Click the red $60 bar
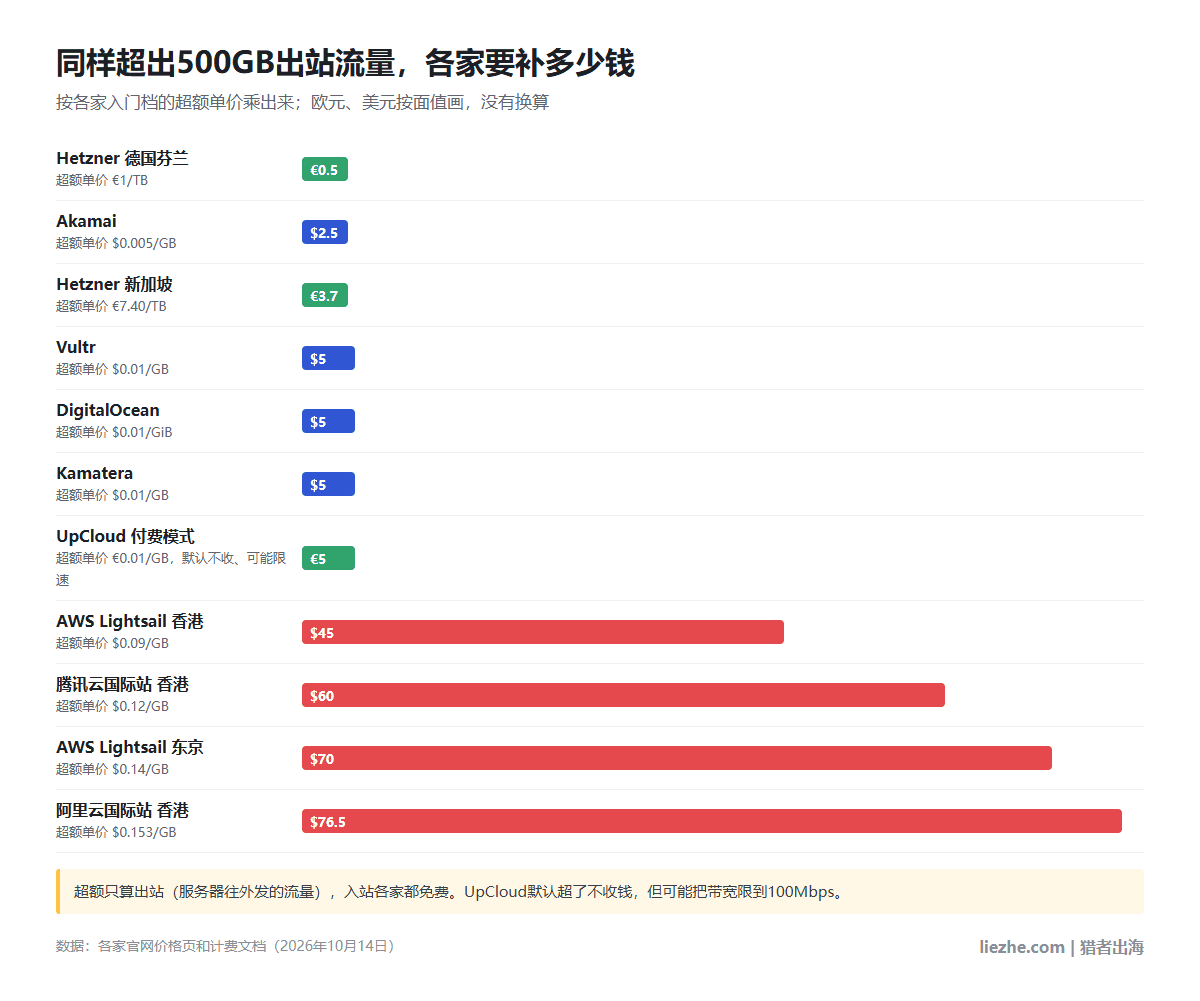The height and width of the screenshot is (1001, 1200). 623,695
